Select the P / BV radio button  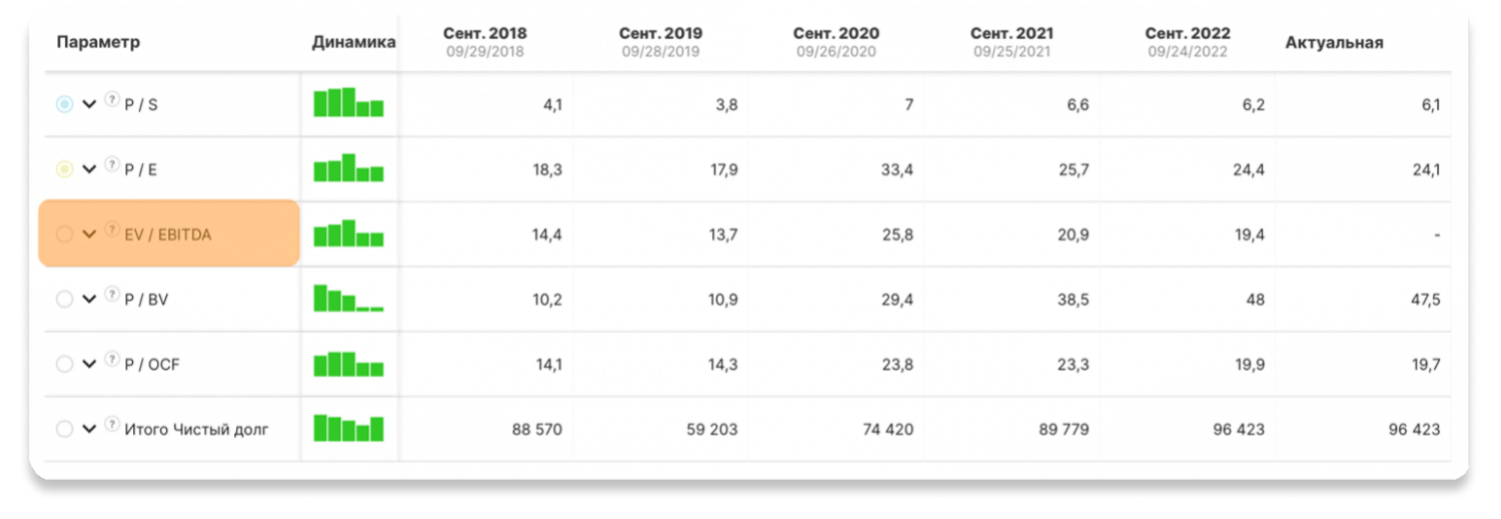65,299
